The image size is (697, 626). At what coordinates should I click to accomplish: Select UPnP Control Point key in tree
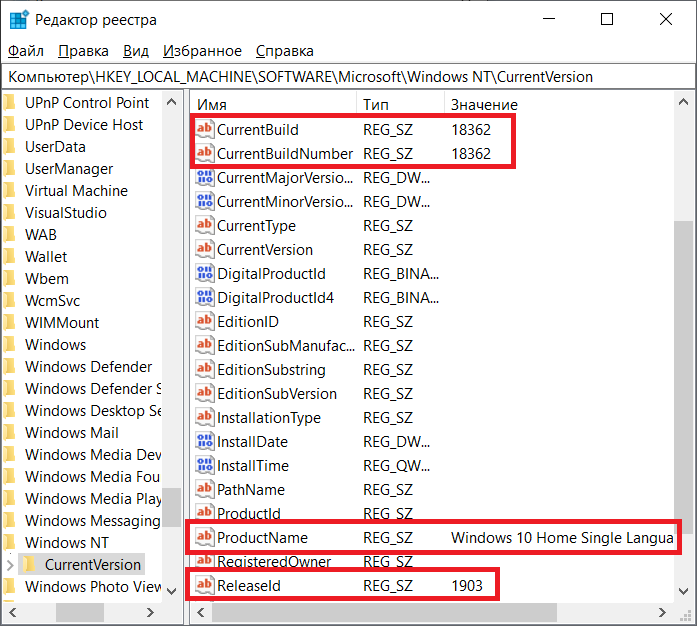(x=87, y=103)
